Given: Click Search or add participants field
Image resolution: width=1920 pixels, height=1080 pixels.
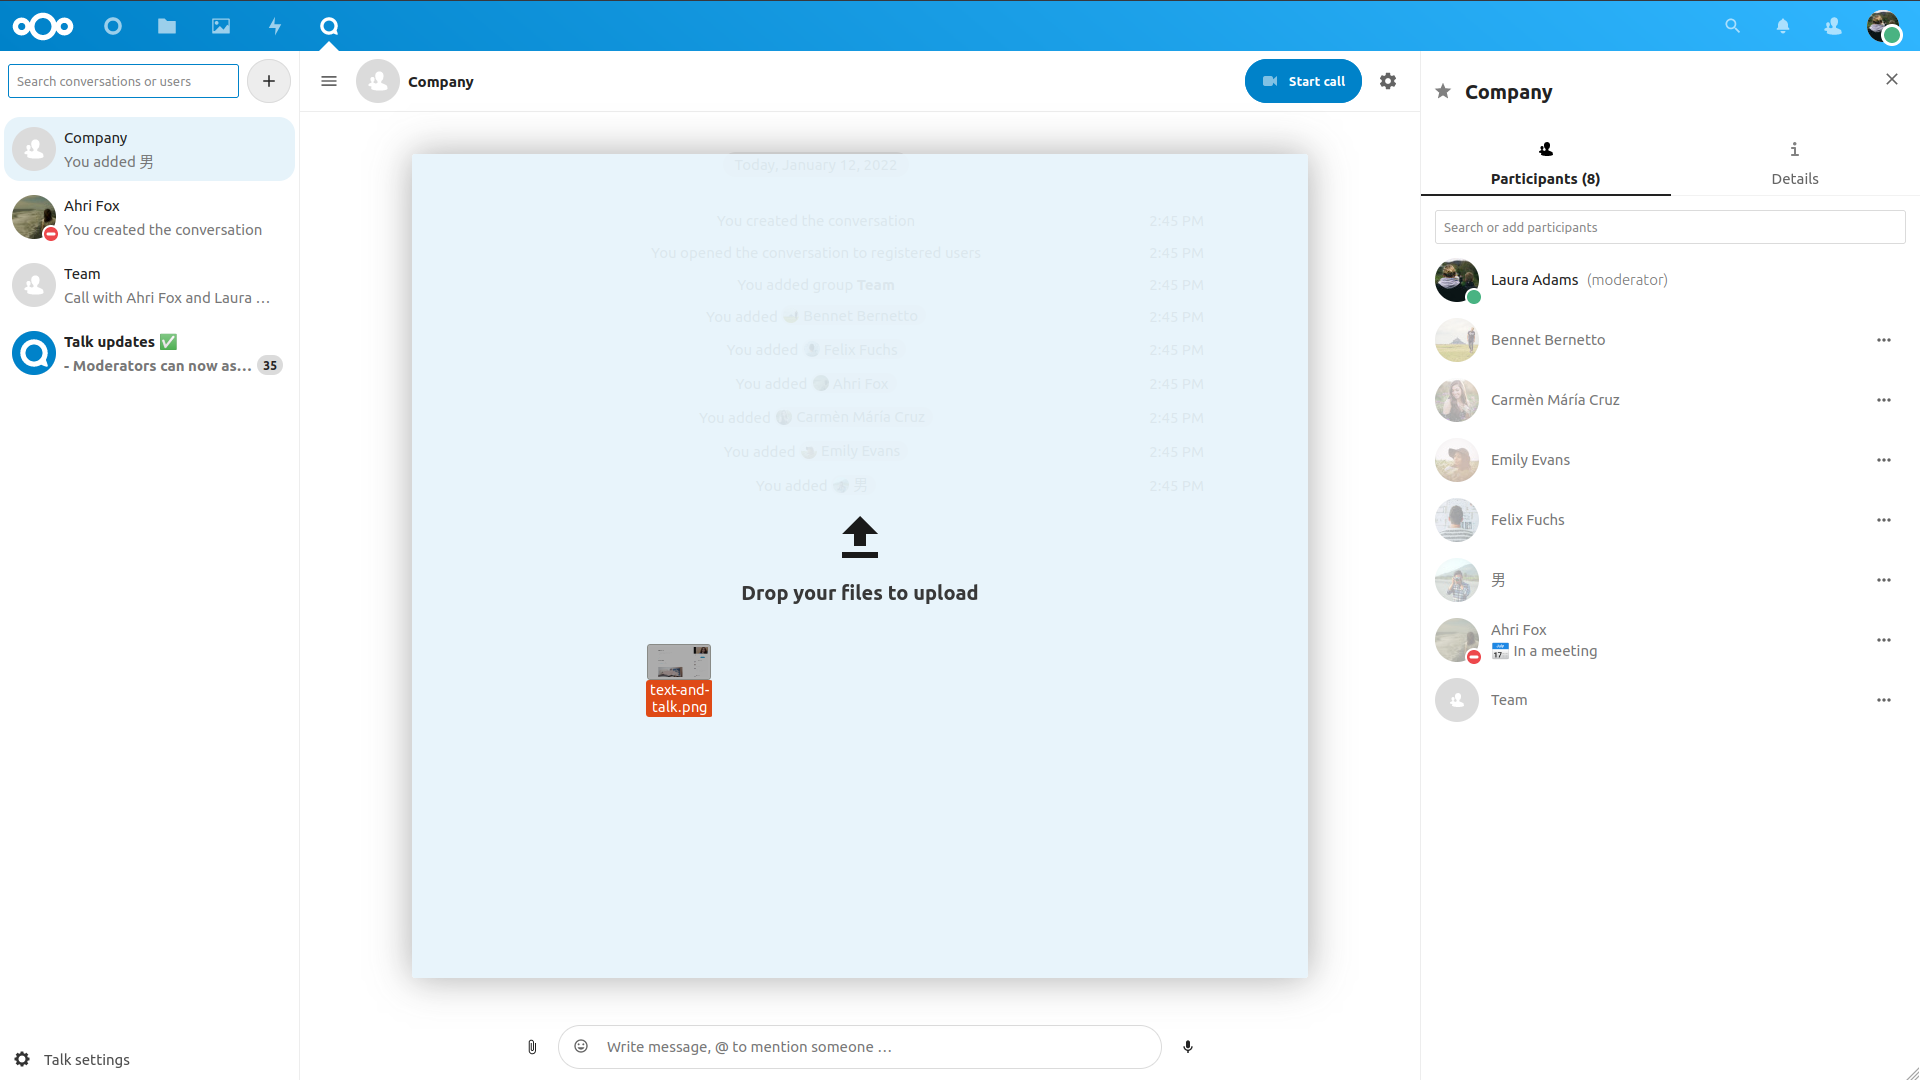Looking at the screenshot, I should [1669, 227].
